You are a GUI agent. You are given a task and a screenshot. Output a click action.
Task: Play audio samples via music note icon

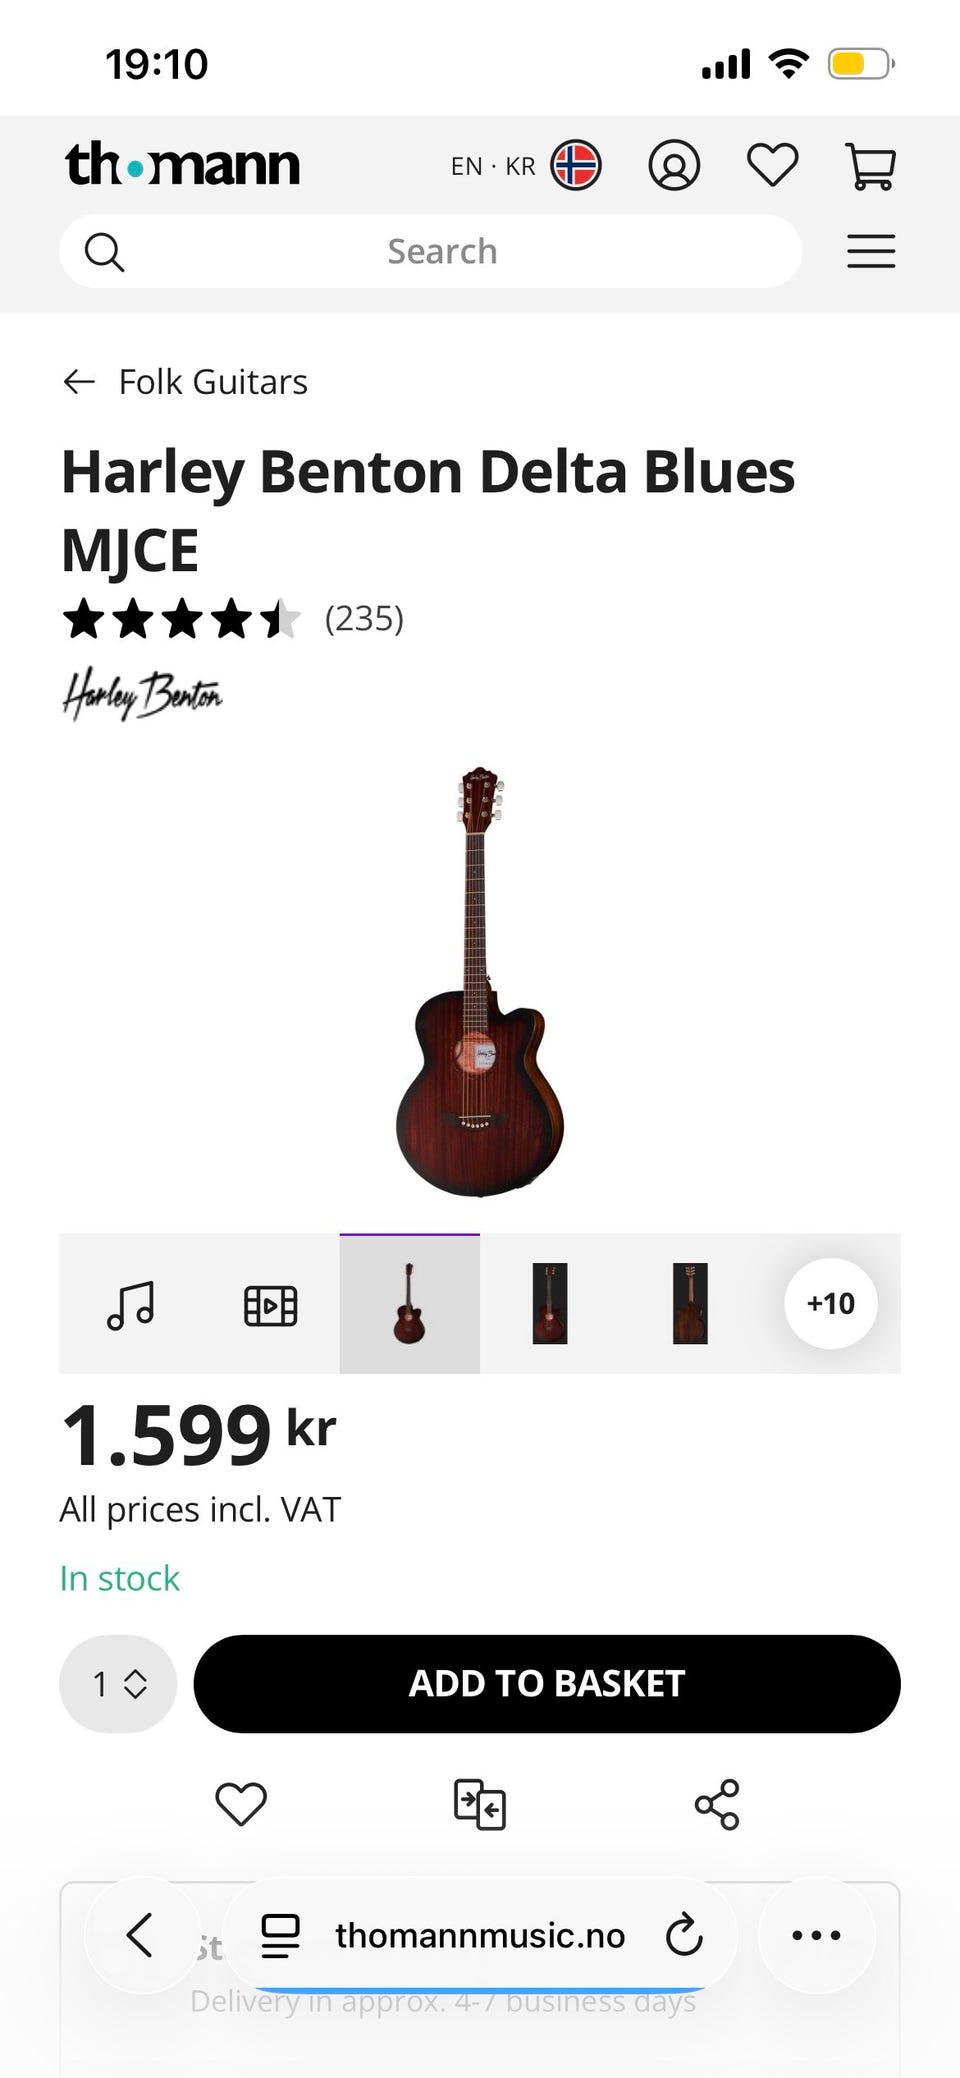[130, 1304]
